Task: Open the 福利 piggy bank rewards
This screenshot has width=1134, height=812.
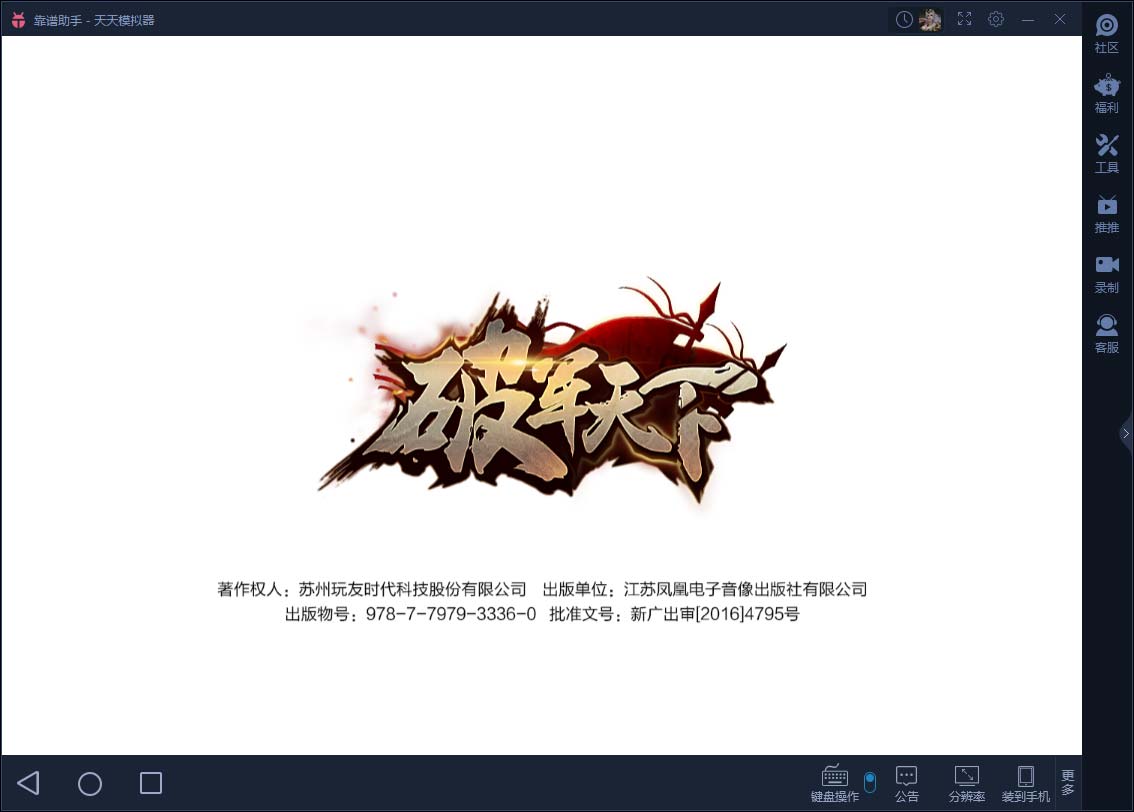Action: coord(1107,94)
